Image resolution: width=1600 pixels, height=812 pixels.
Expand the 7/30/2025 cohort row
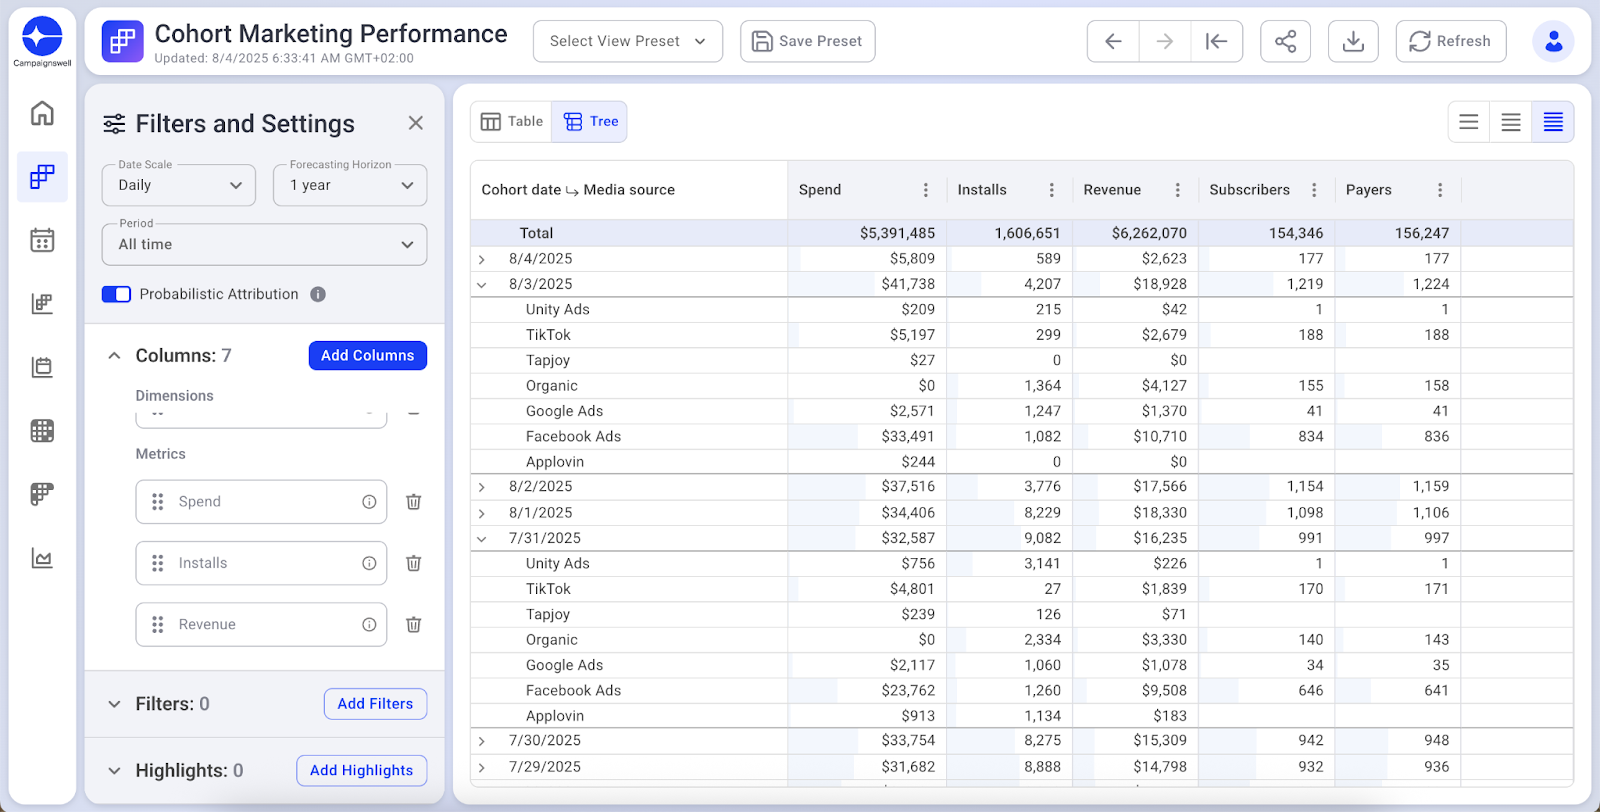coord(482,741)
